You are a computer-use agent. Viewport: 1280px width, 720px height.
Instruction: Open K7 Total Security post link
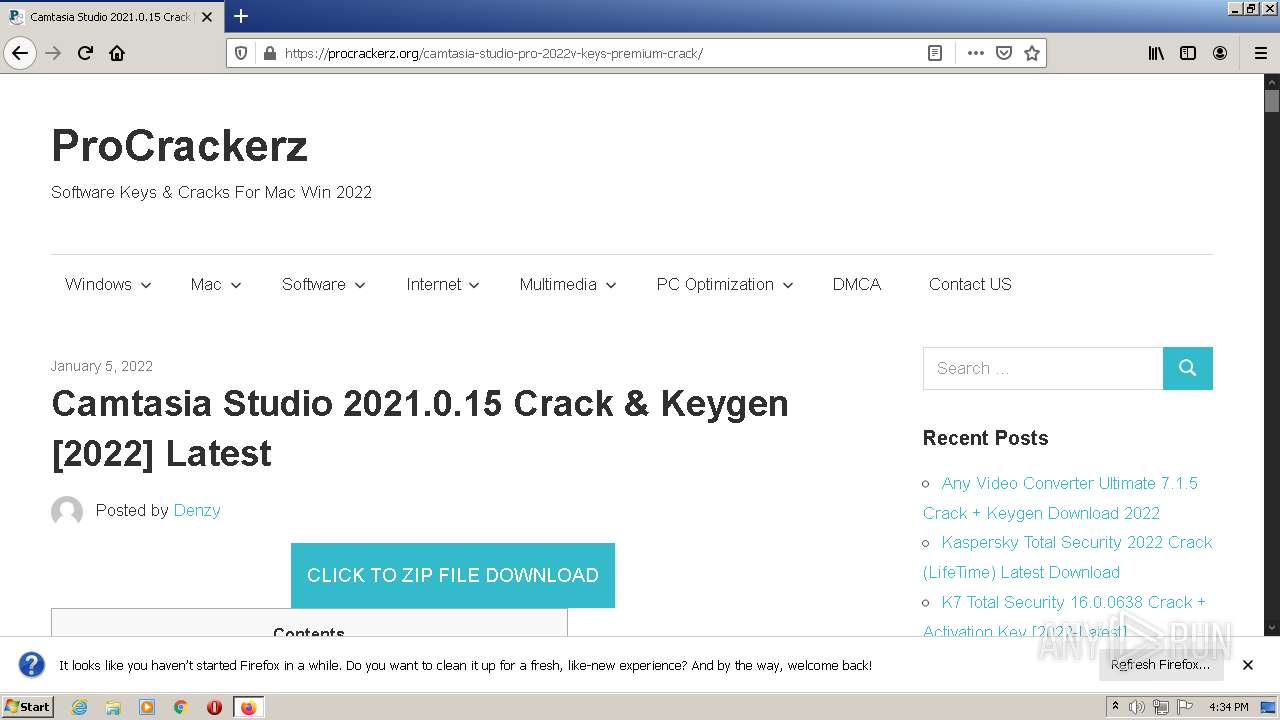click(x=1065, y=616)
